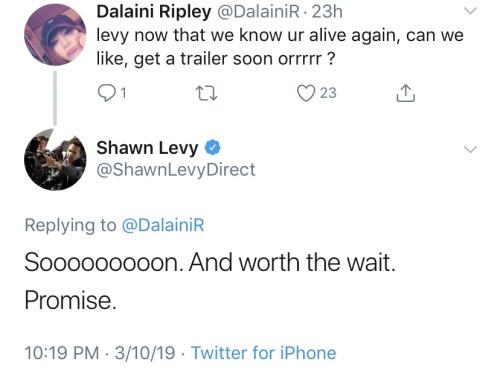Like Dalaini Ripley's tweet with the heart
Viewport: 500px width, 379px height.
306,93
